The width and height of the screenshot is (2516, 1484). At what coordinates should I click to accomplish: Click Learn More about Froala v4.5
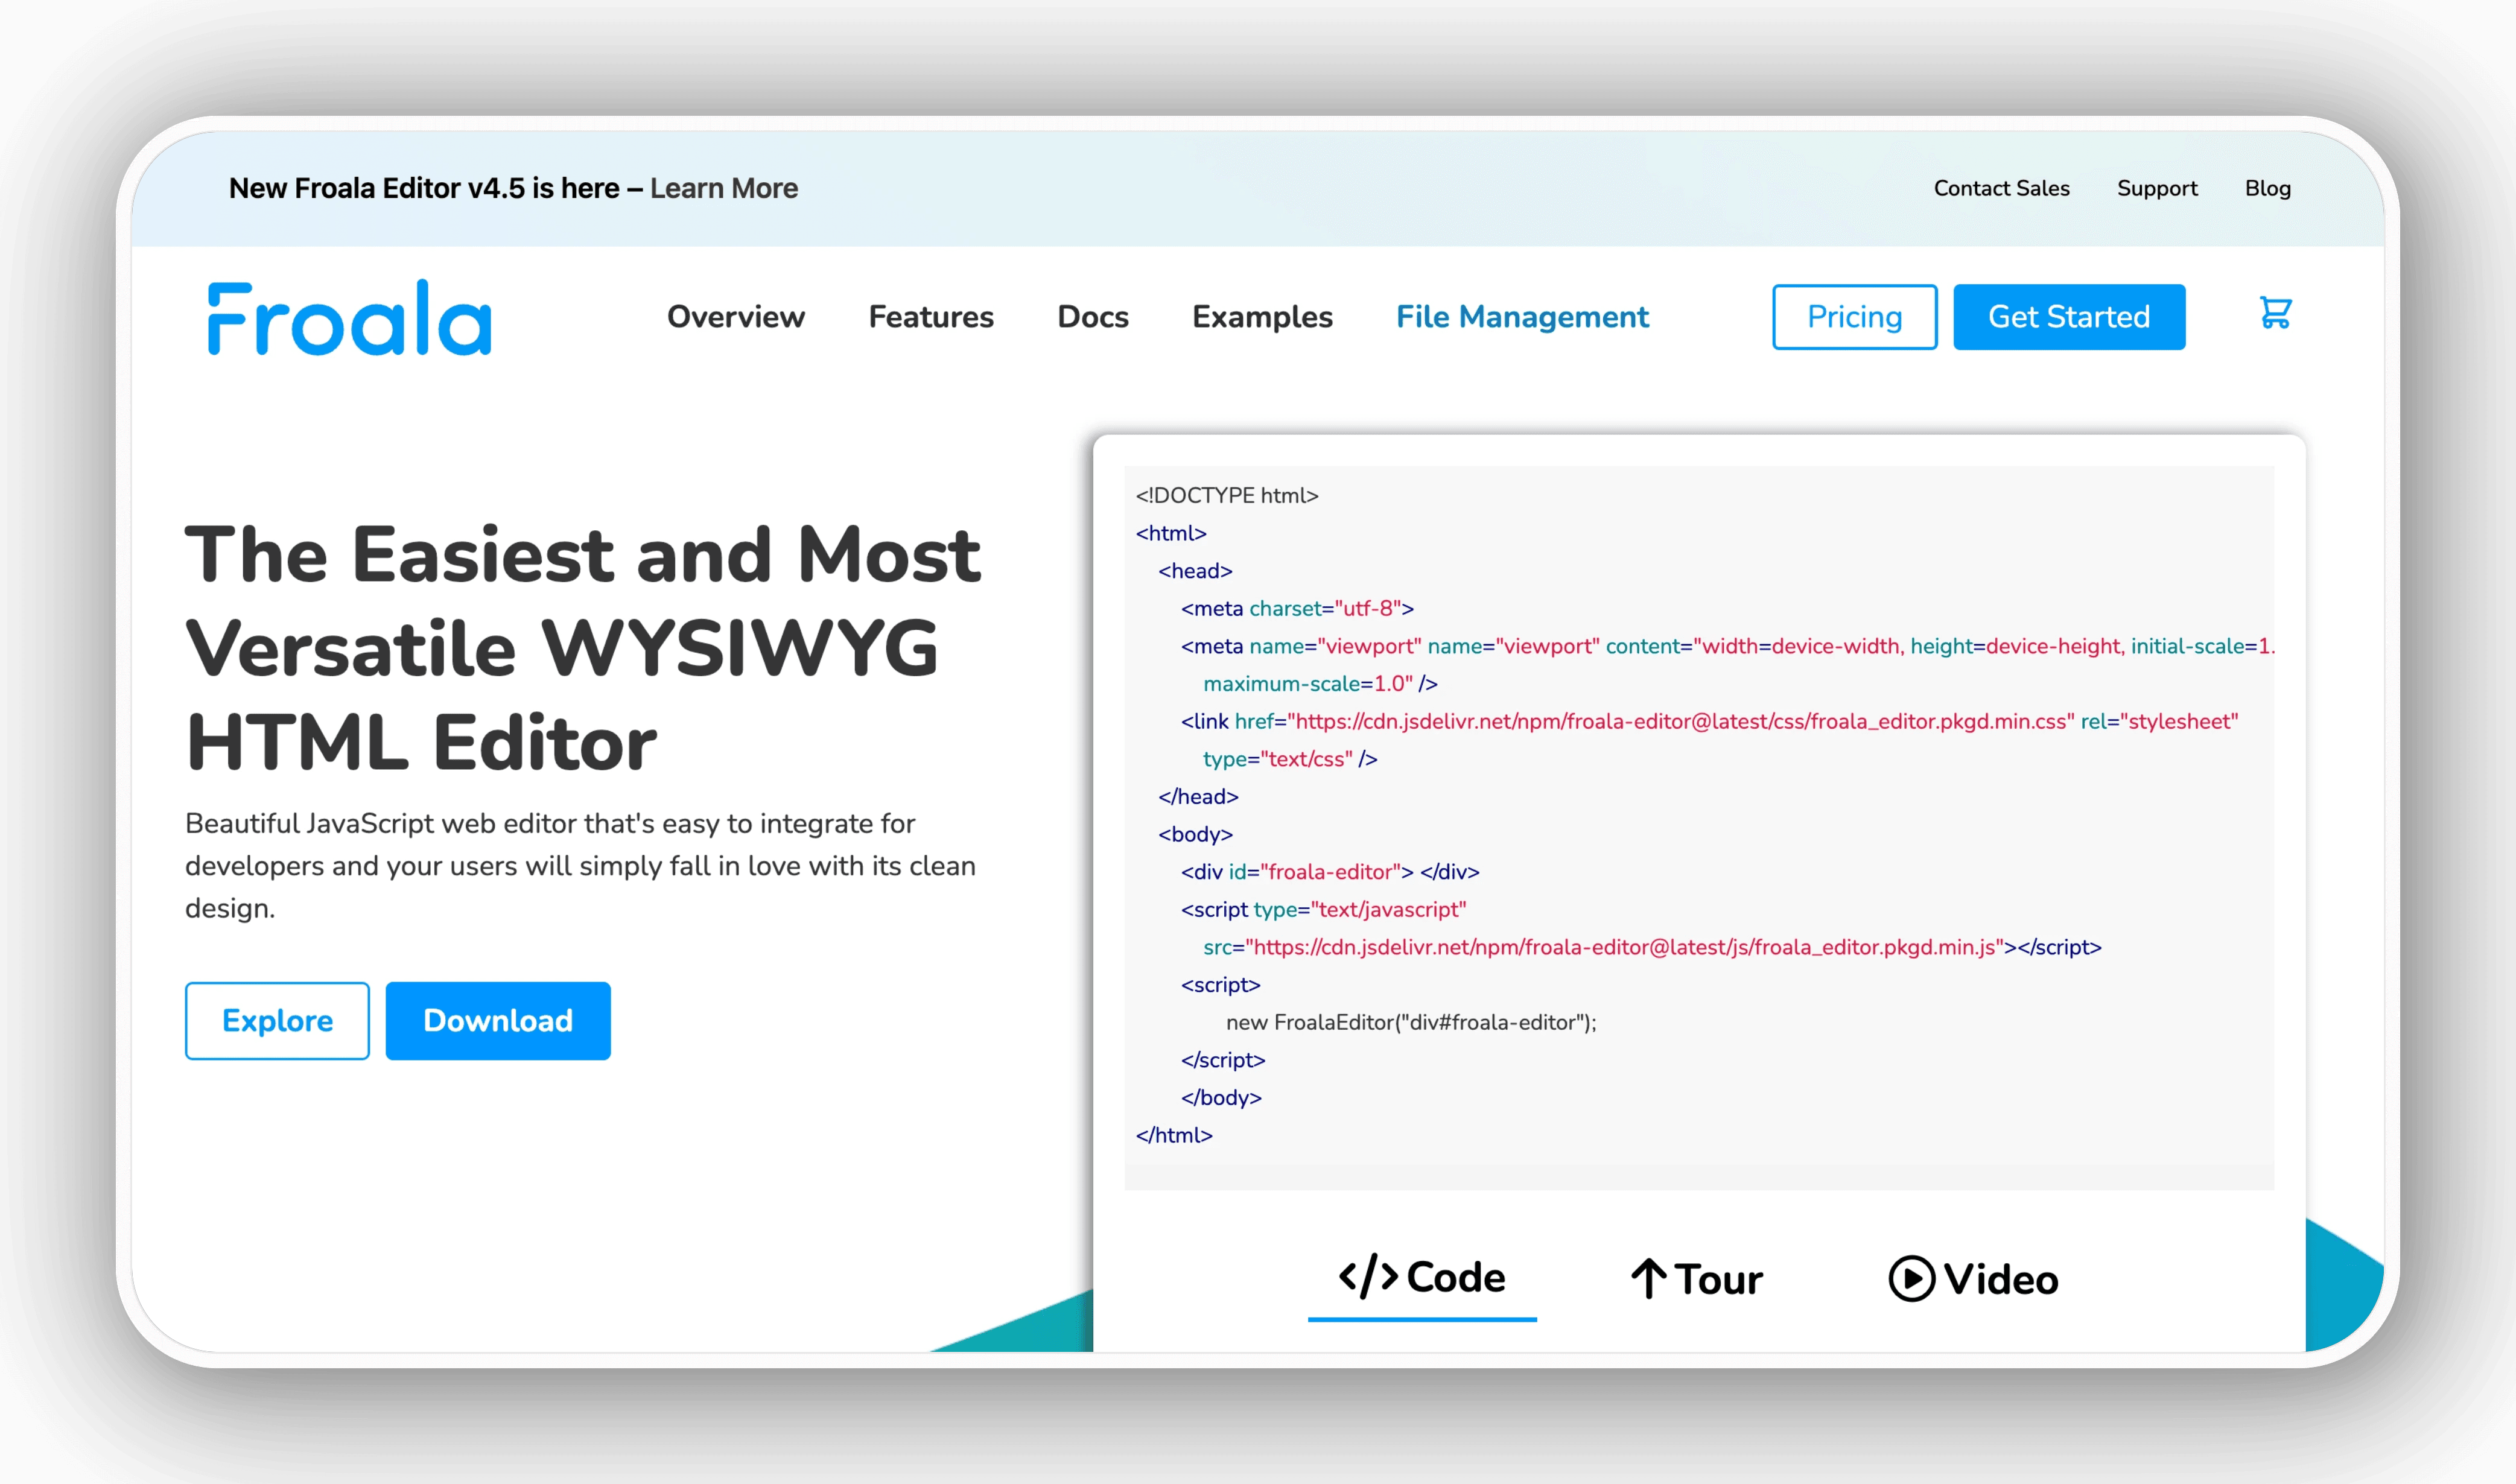coord(723,188)
